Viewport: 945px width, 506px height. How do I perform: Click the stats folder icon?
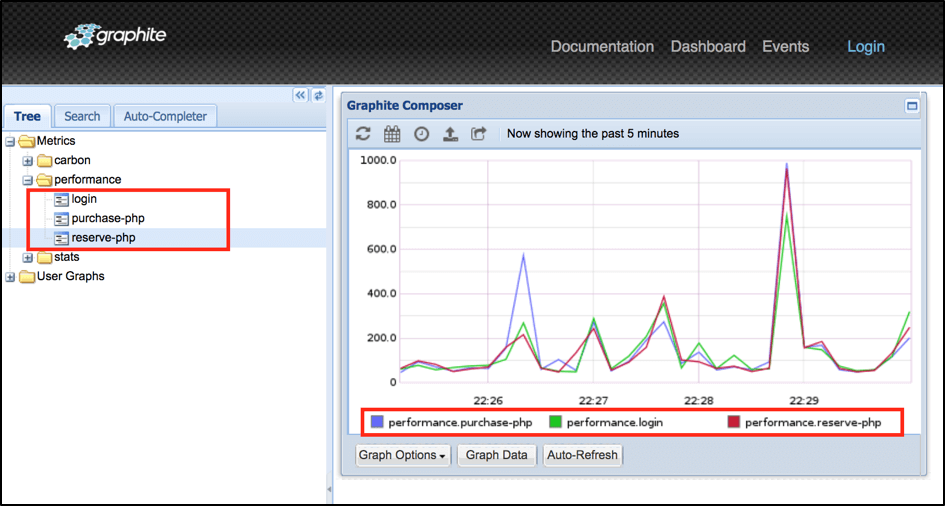44,257
